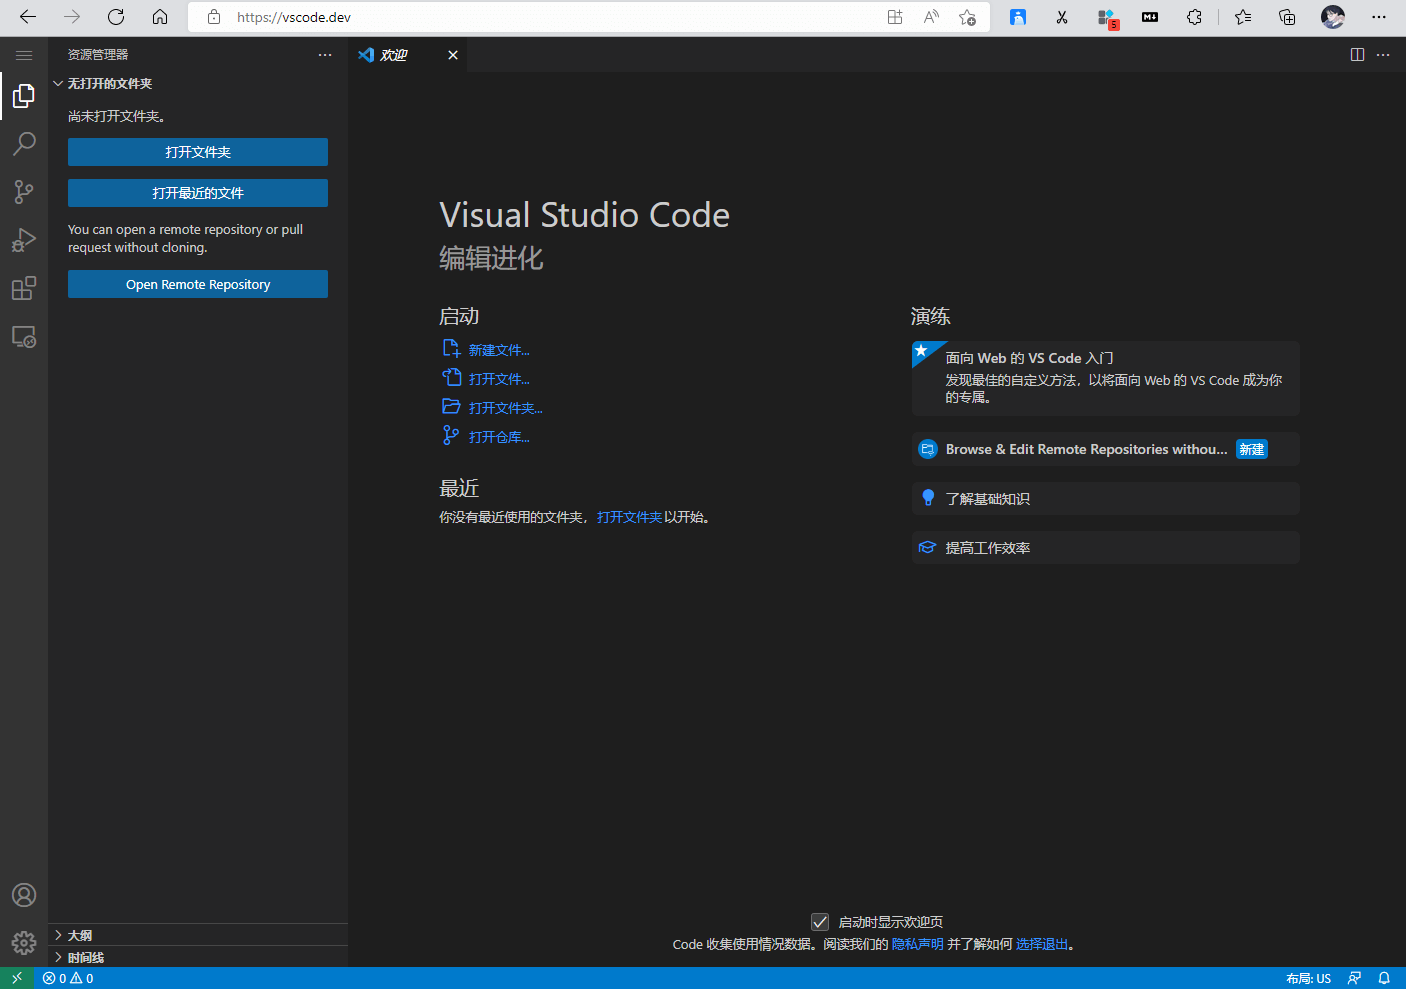
Task: Open the browser extensions puzzle icon
Action: (x=1194, y=17)
